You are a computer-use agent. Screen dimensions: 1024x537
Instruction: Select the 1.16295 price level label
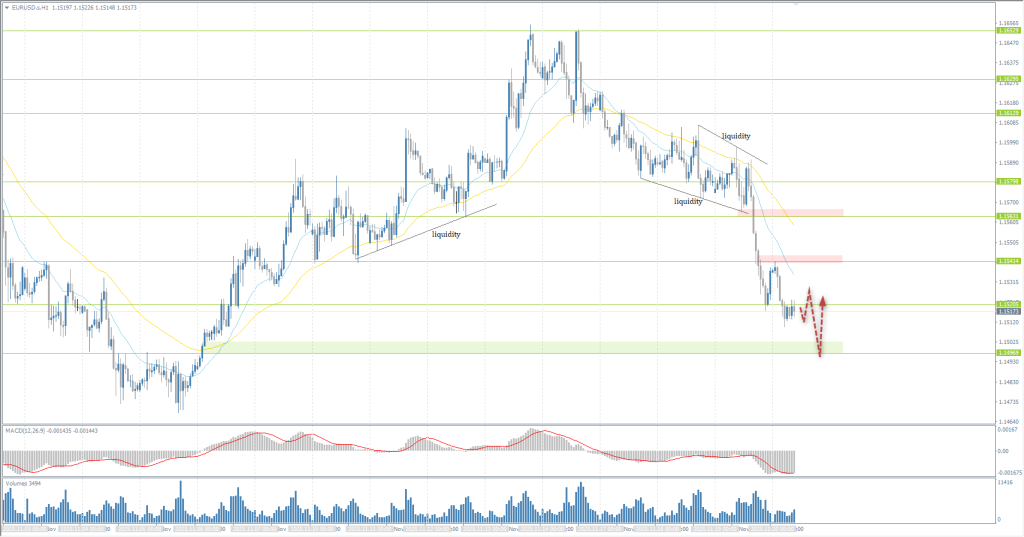tap(1007, 79)
